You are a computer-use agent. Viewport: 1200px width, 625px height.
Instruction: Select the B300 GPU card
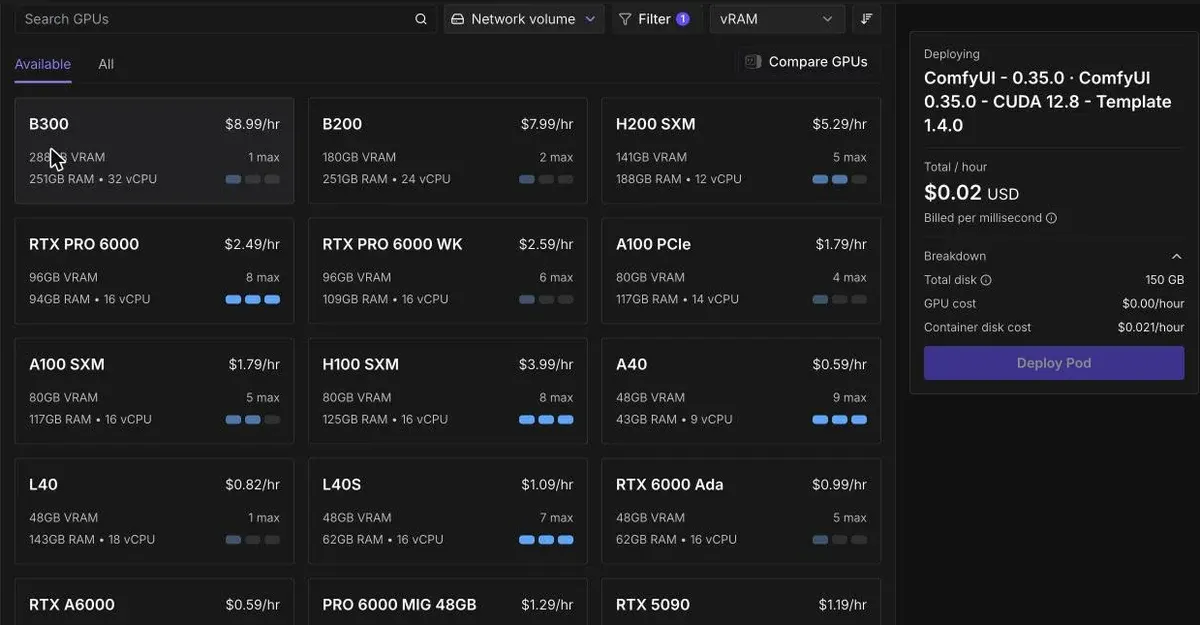coord(154,151)
